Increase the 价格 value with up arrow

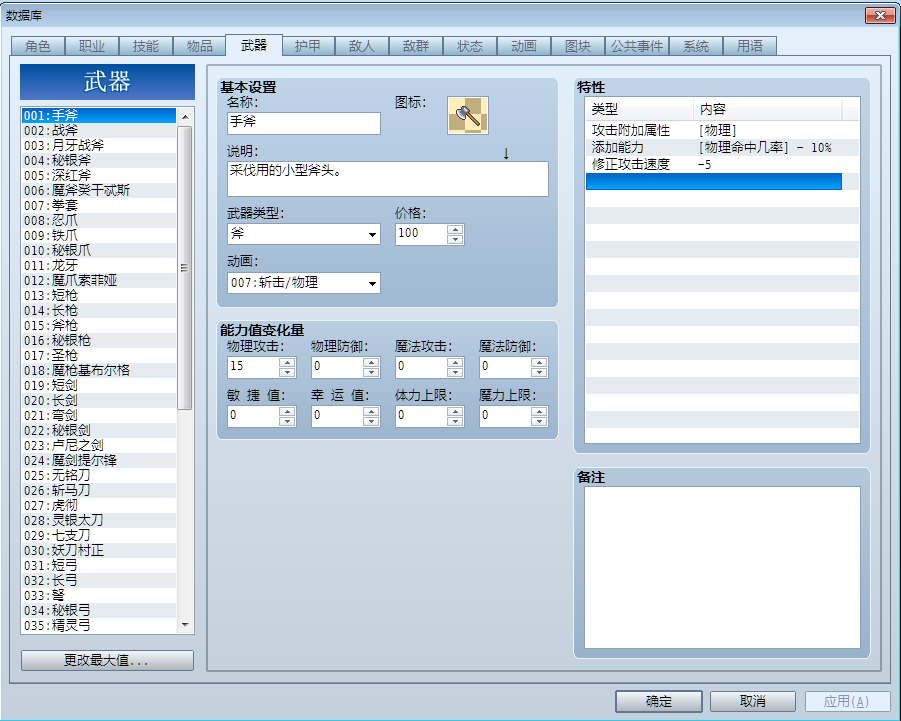[455, 229]
